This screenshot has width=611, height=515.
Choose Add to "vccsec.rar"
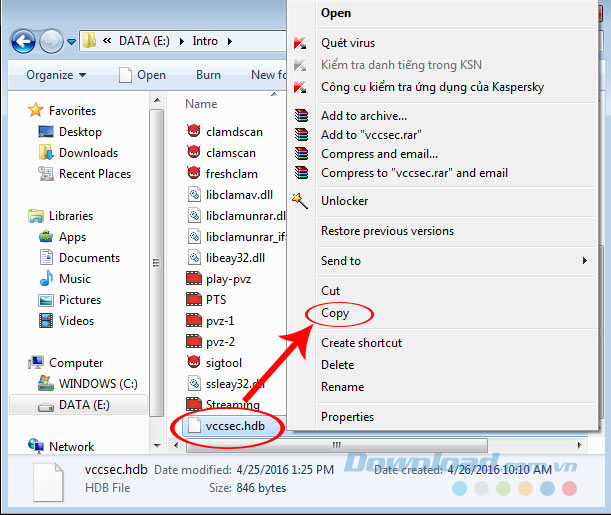coord(371,135)
